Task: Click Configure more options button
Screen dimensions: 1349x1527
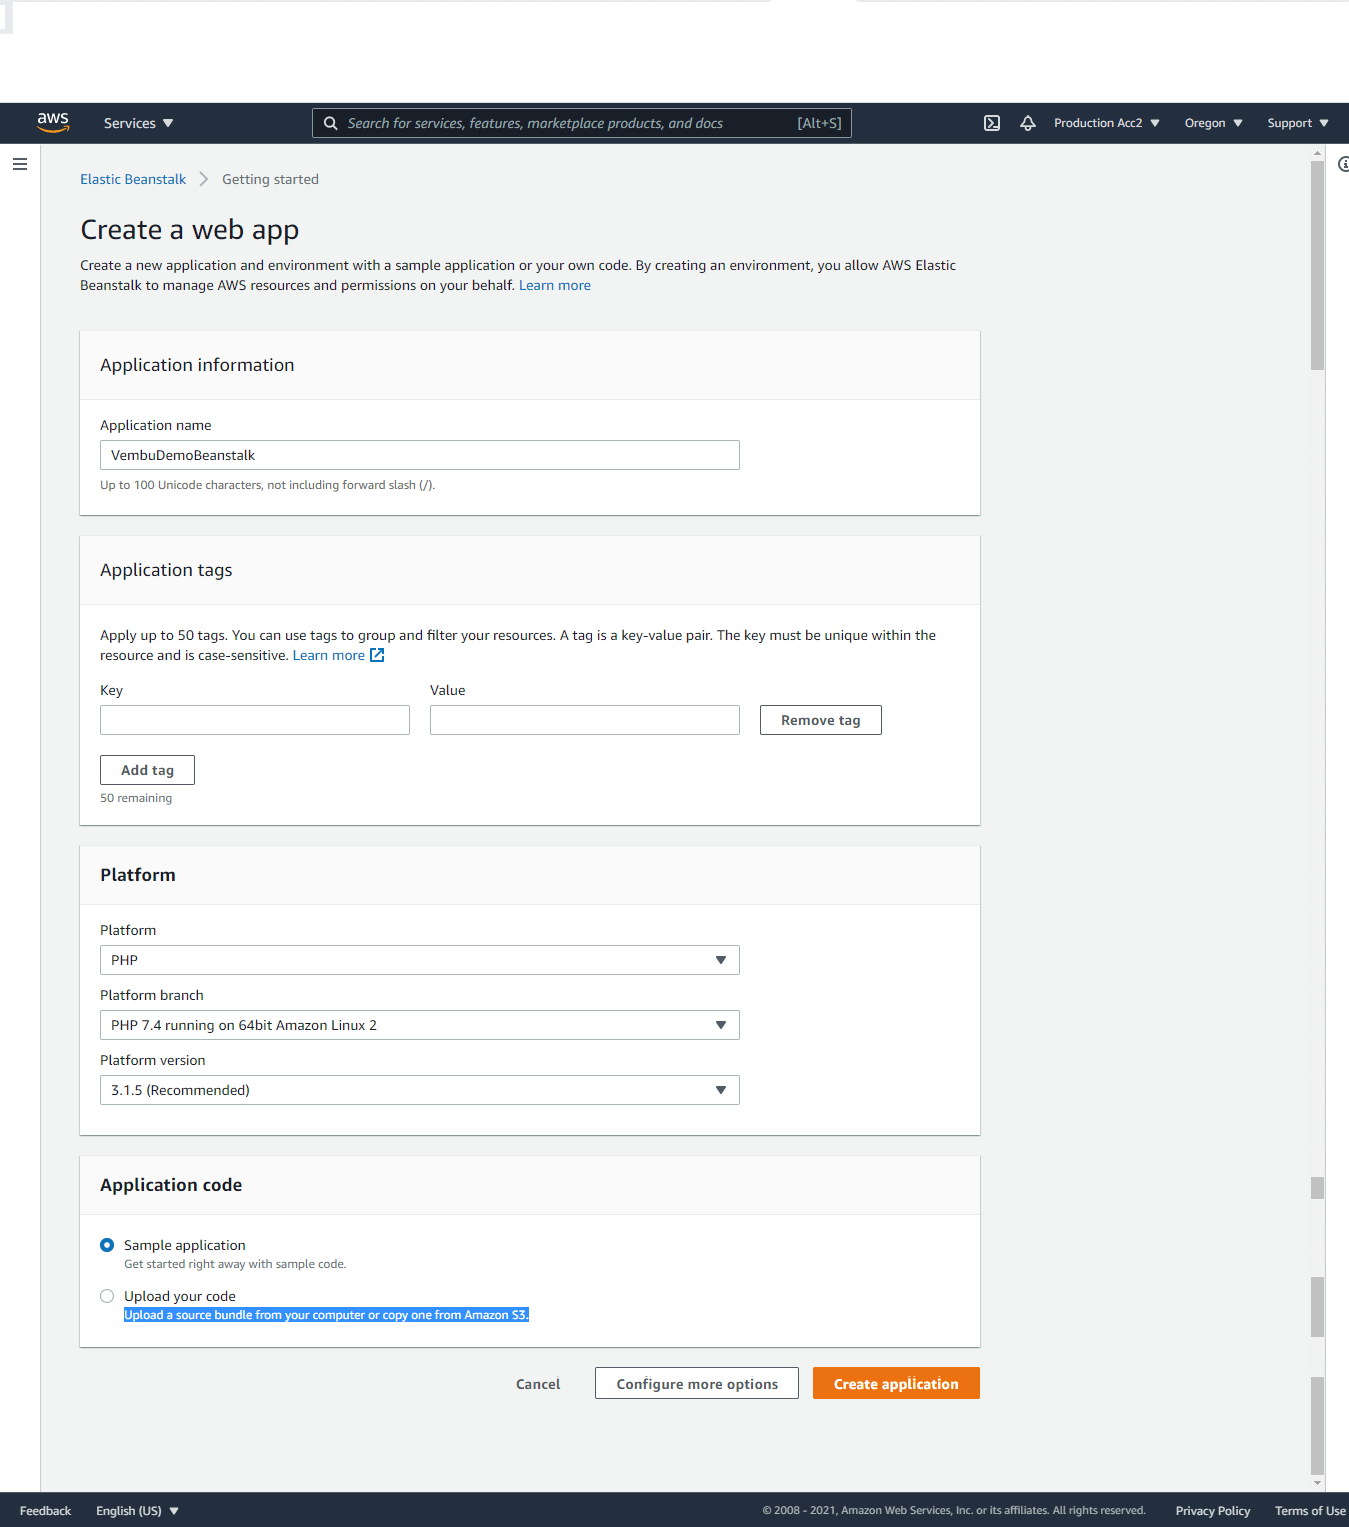Action: (x=697, y=1384)
